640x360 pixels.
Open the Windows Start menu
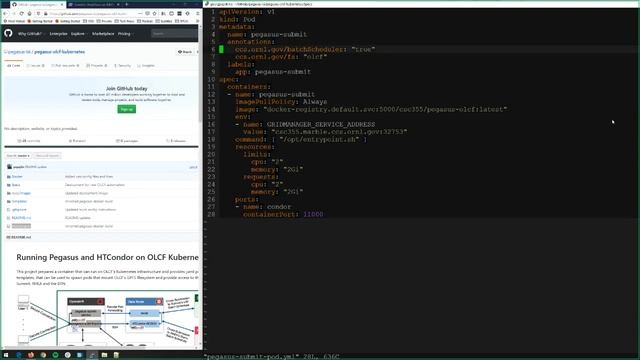(6, 355)
